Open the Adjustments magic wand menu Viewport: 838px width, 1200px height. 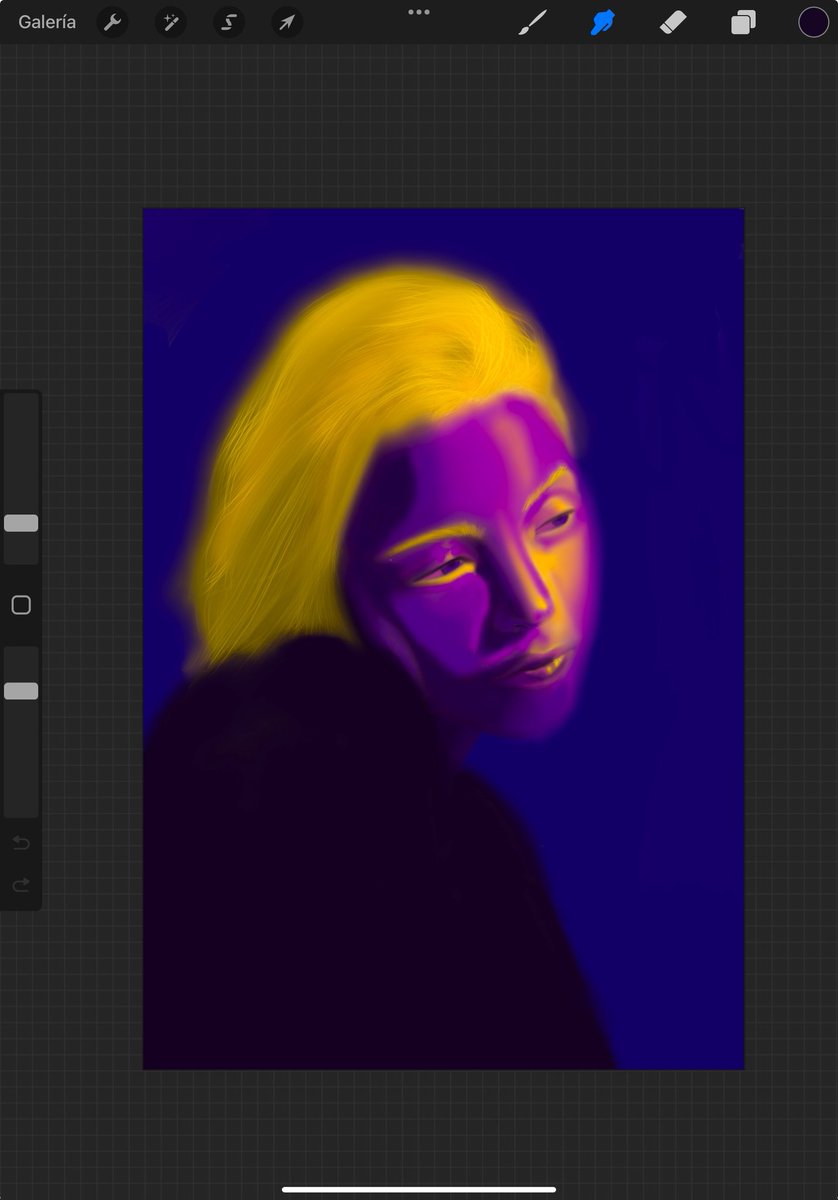tap(170, 22)
